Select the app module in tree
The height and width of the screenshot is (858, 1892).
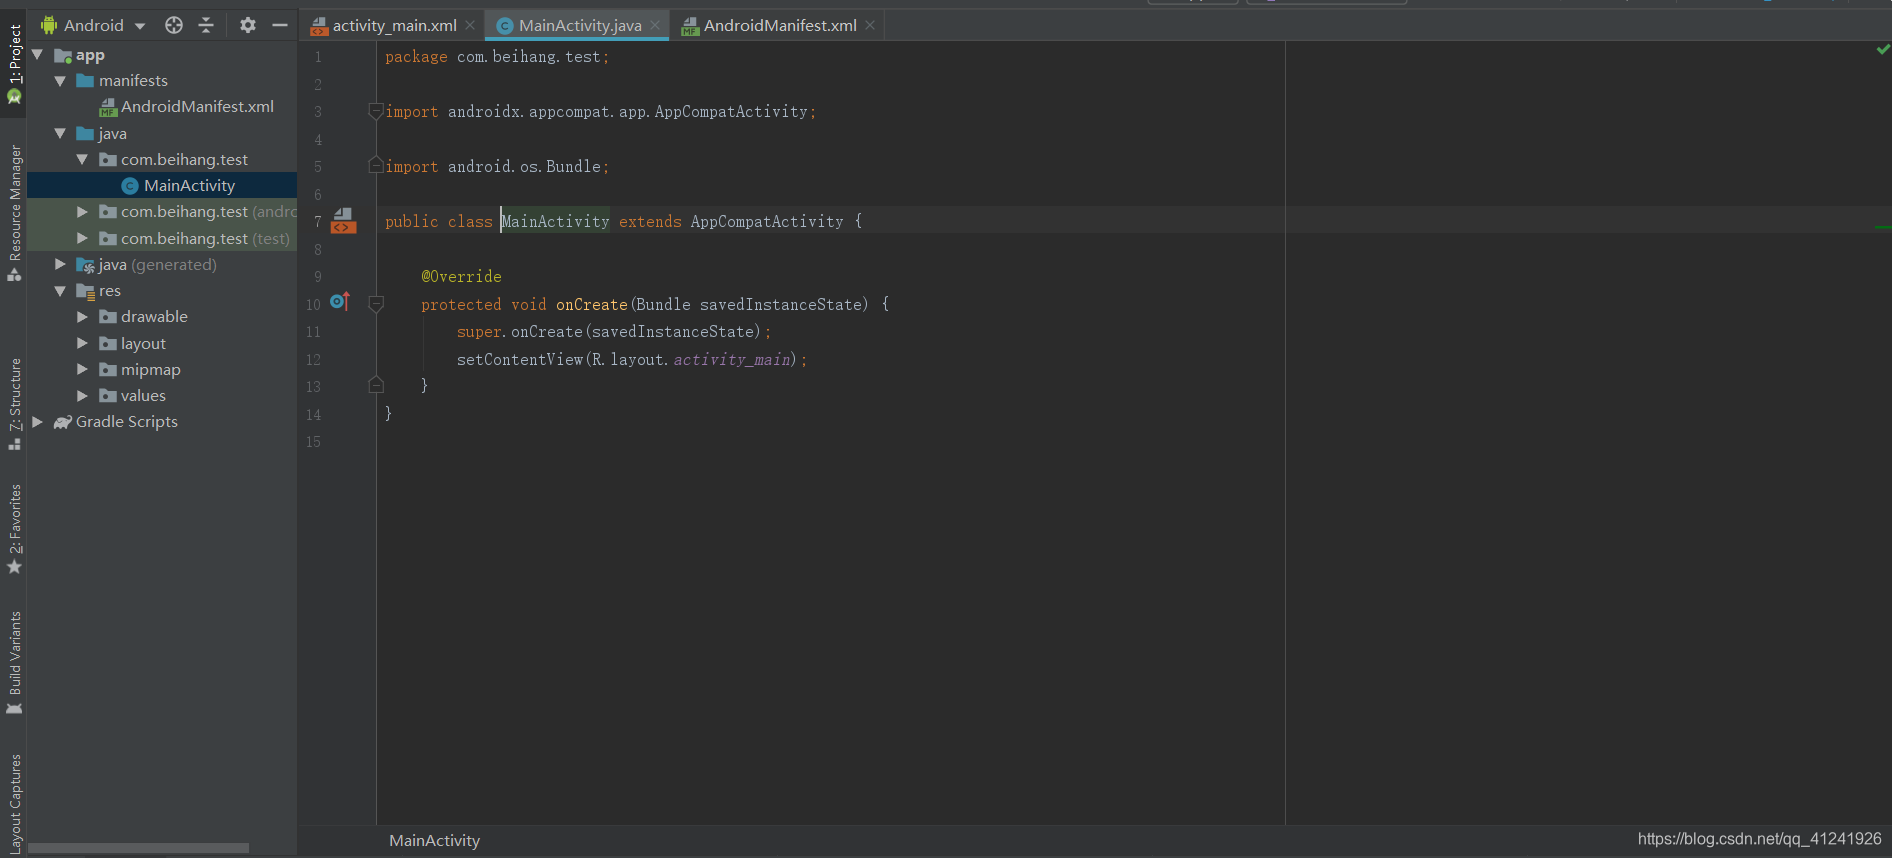pyautogui.click(x=90, y=55)
